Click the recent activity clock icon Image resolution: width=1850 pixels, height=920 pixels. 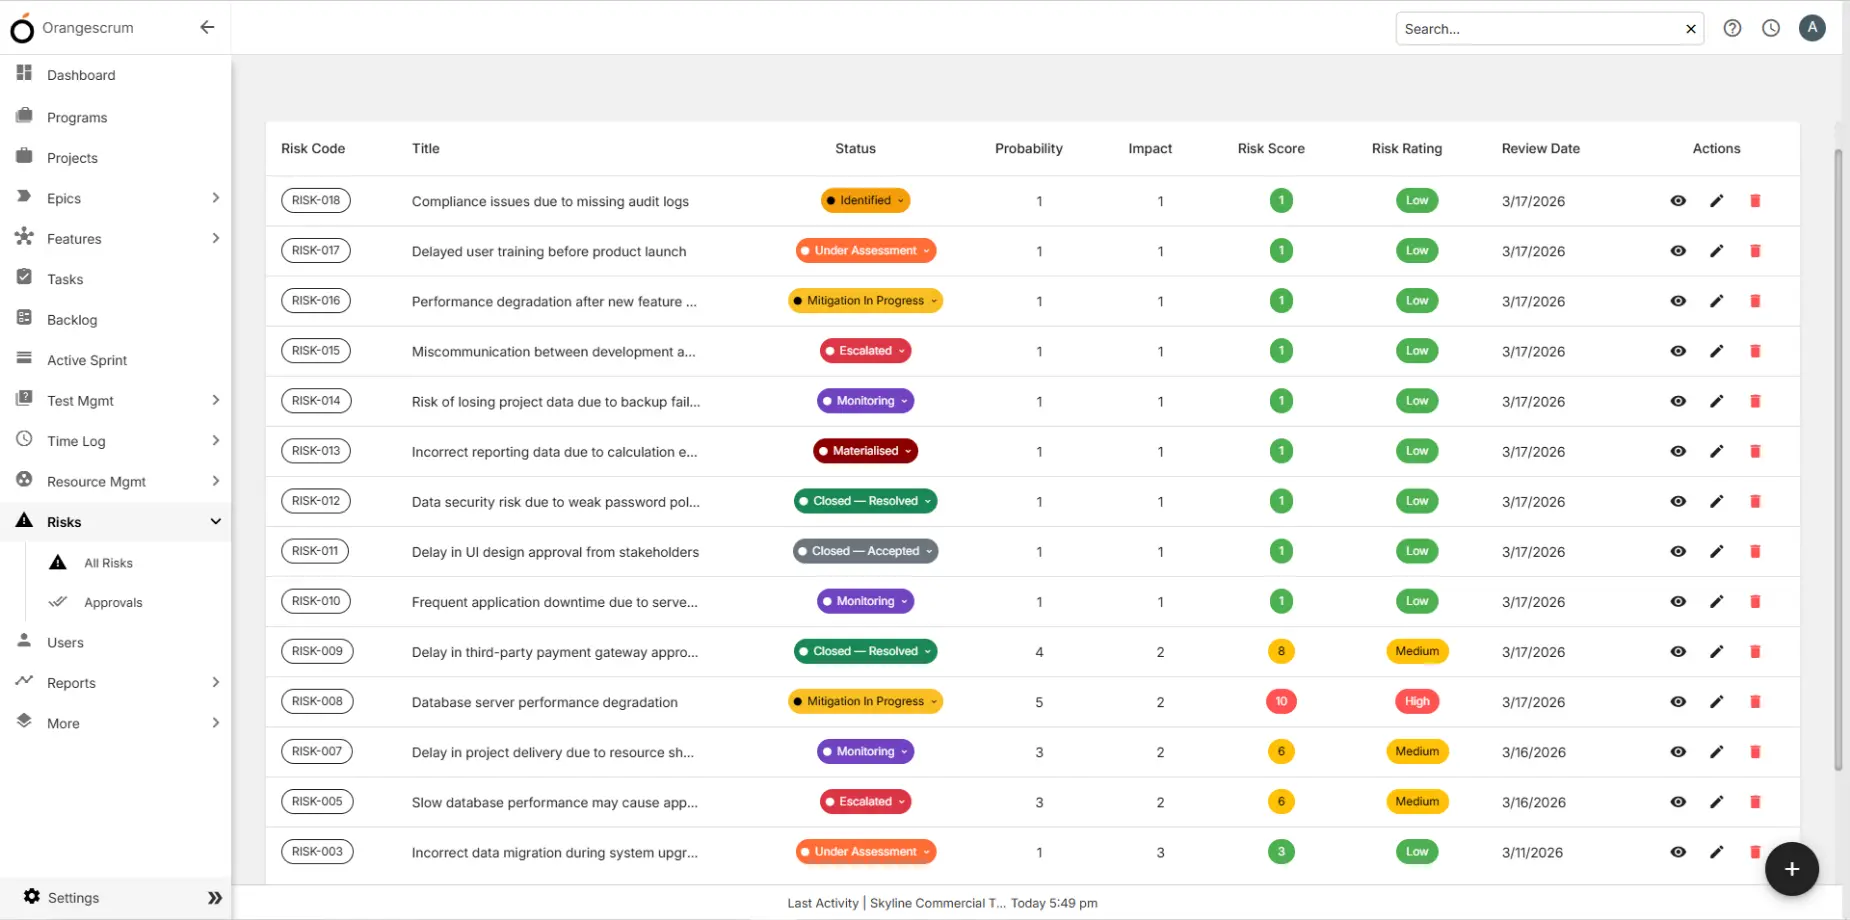(x=1771, y=28)
